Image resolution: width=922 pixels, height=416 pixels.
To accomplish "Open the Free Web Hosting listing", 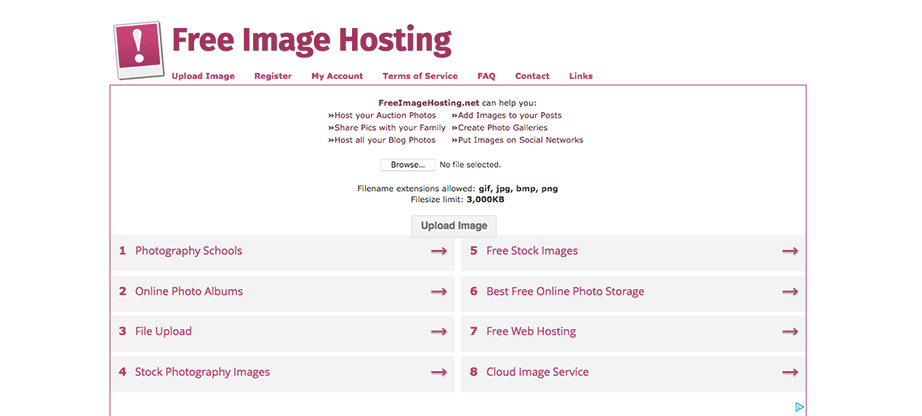I will [632, 332].
